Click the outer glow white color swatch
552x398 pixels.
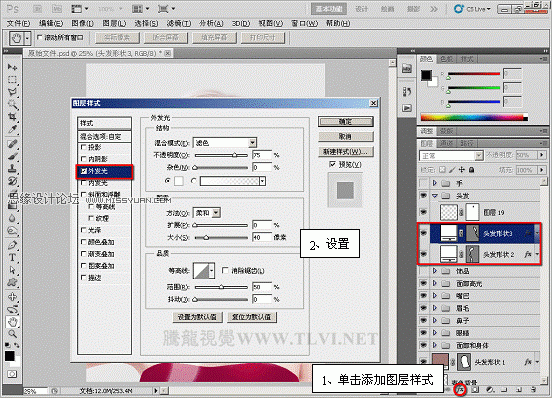[x=179, y=181]
